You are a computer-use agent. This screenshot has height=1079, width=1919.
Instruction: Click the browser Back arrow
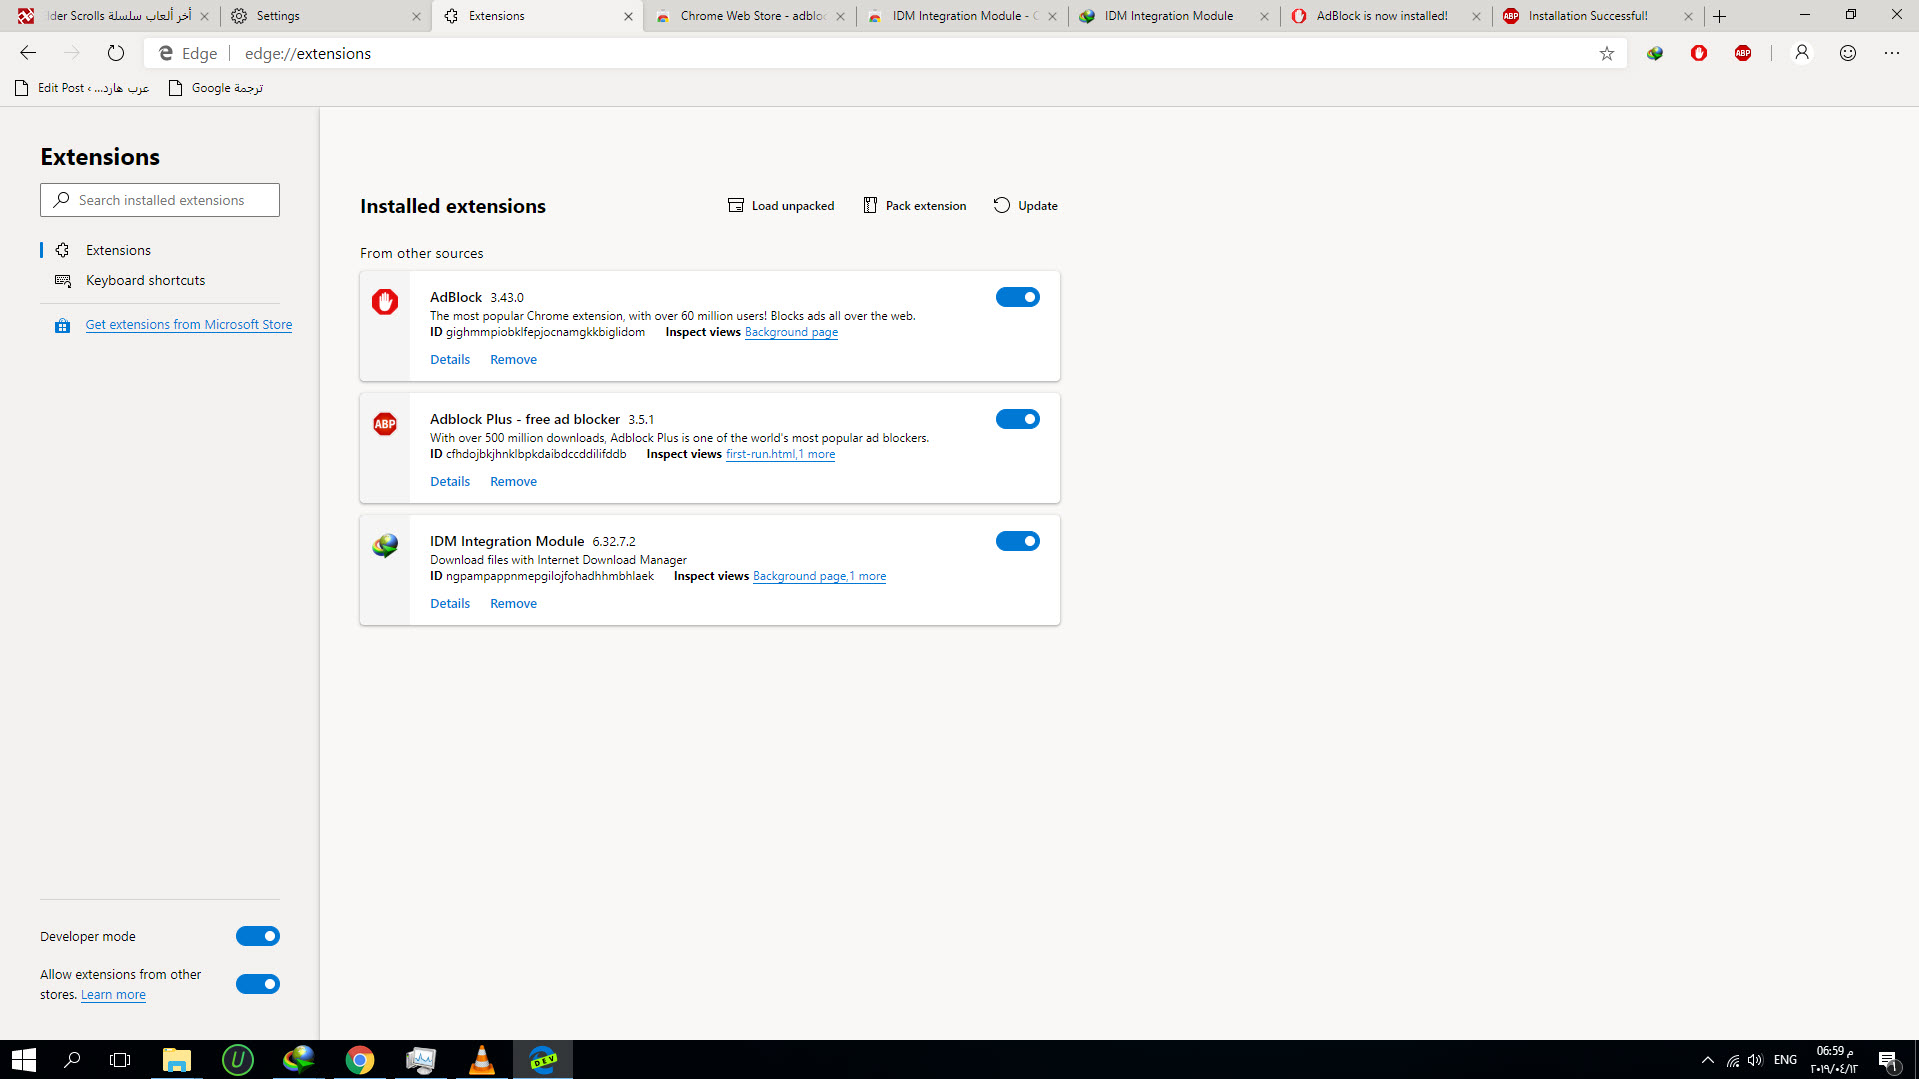coord(28,53)
